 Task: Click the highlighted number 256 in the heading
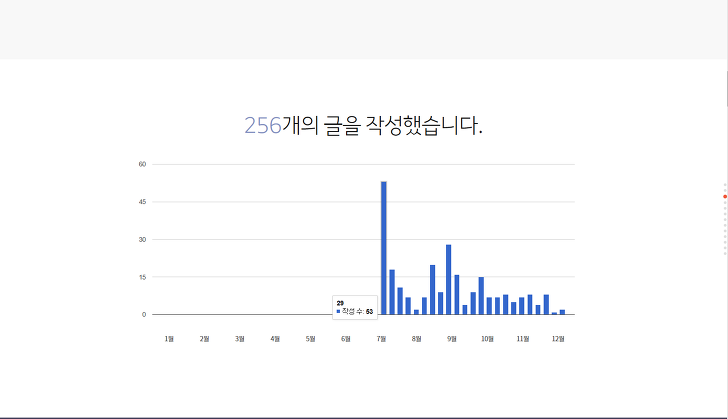263,125
